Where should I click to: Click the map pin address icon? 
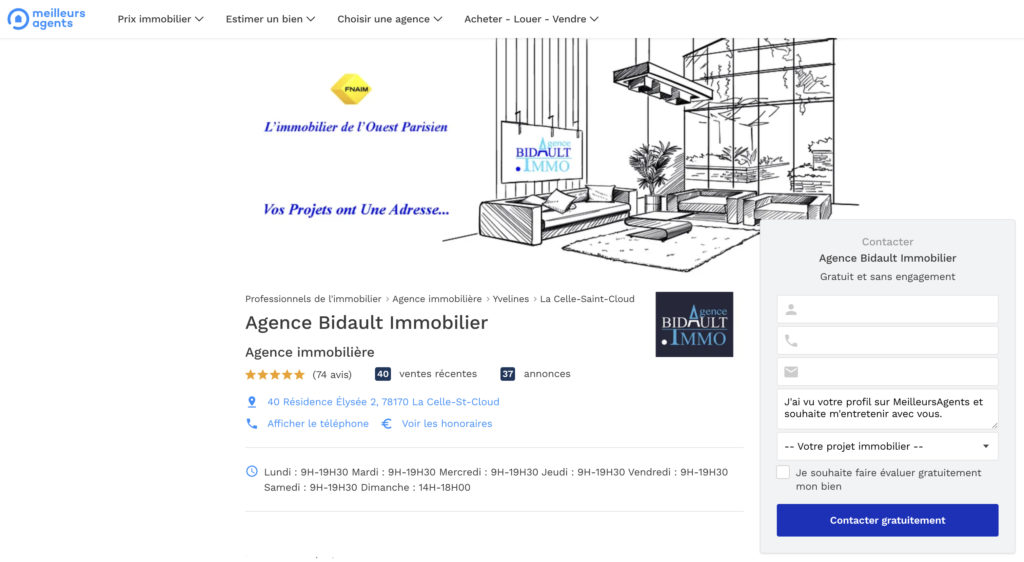coord(251,402)
